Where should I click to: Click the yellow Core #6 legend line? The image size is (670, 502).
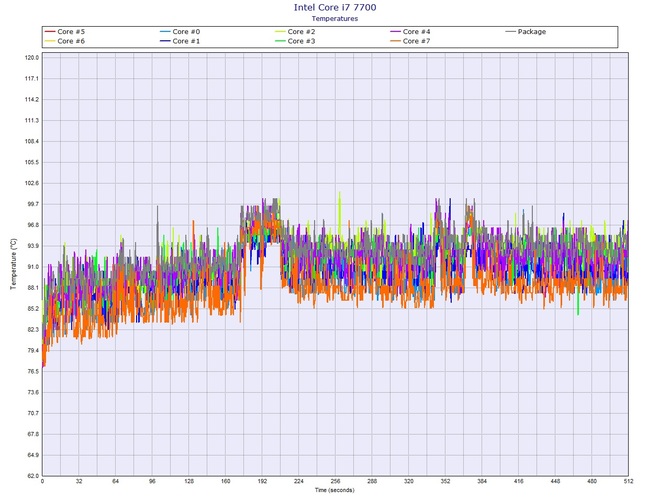50,41
